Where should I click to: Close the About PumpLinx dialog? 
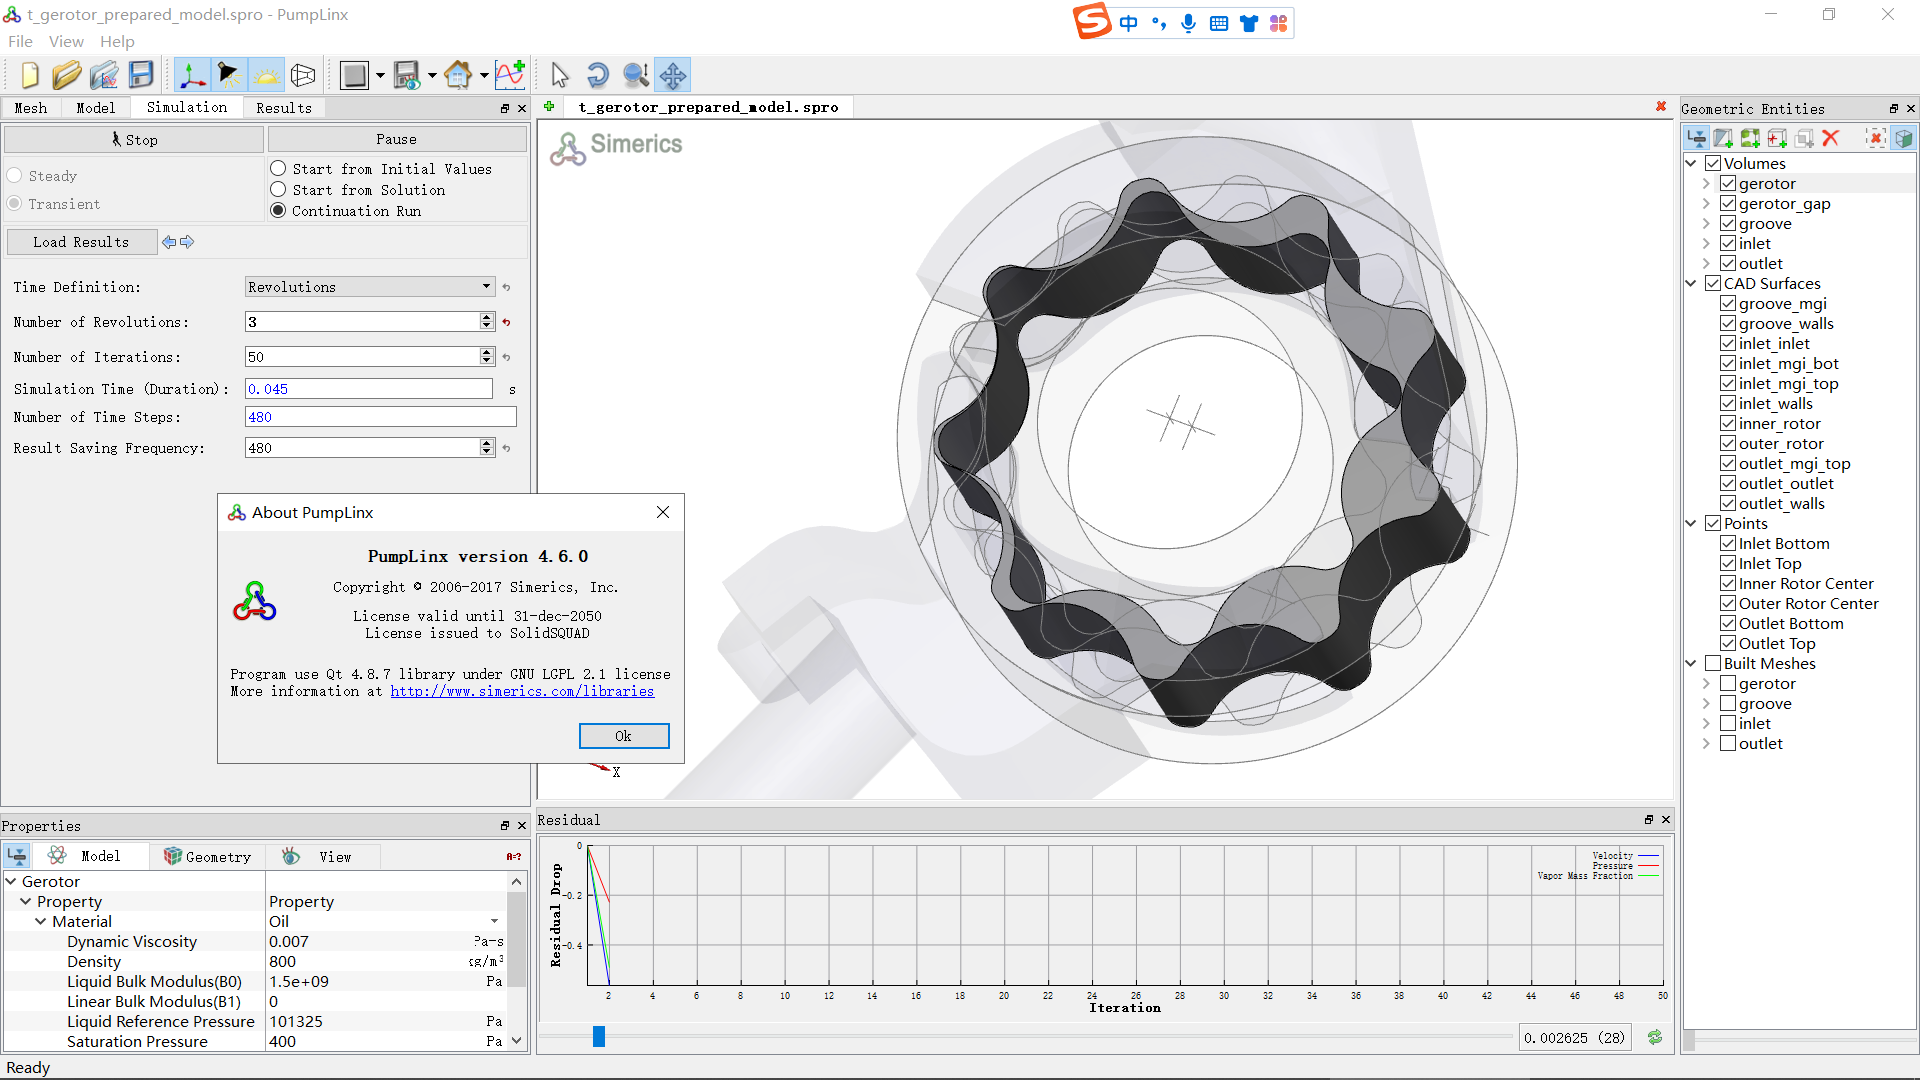tap(663, 512)
